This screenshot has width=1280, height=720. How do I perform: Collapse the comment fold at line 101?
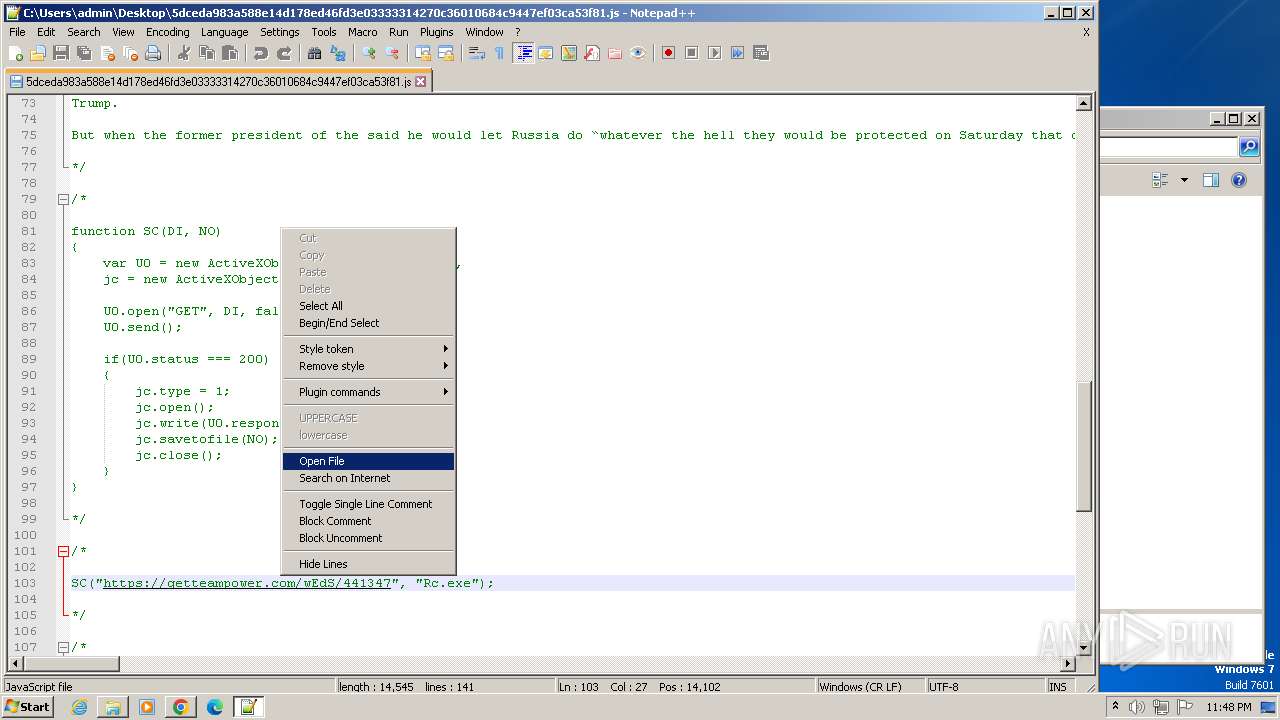coord(63,551)
